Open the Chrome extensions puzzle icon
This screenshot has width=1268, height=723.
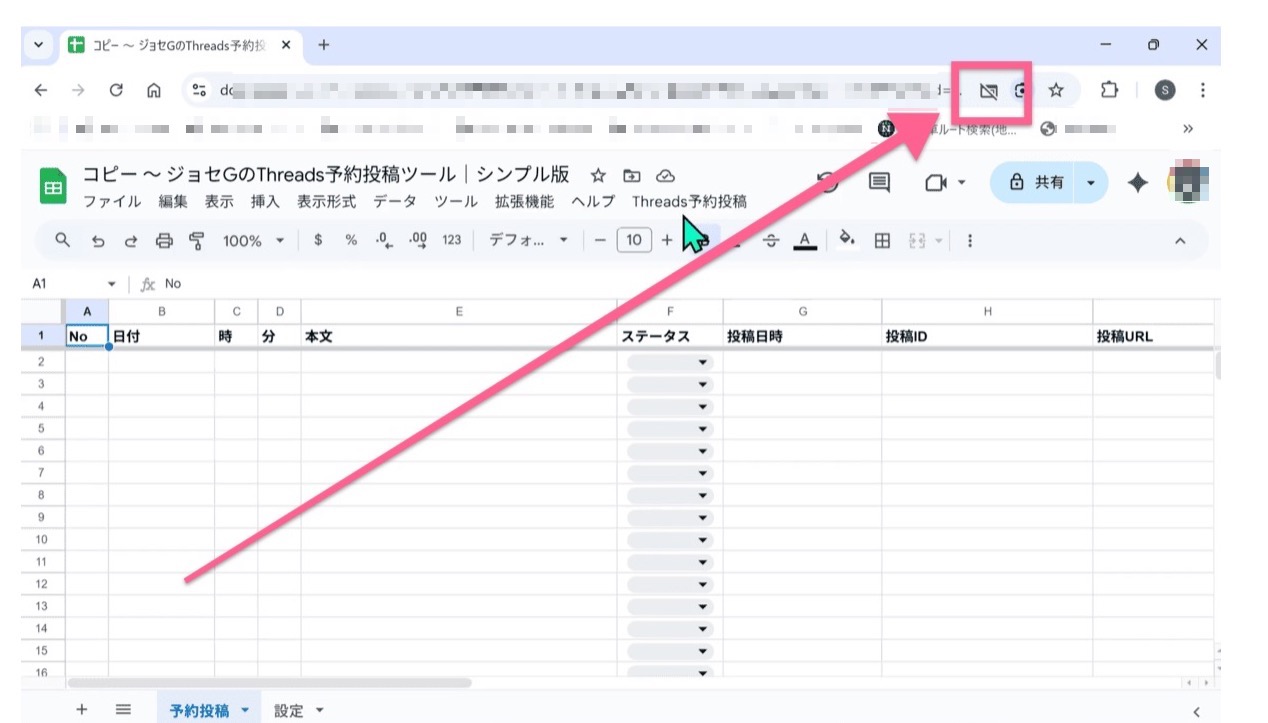[1108, 90]
